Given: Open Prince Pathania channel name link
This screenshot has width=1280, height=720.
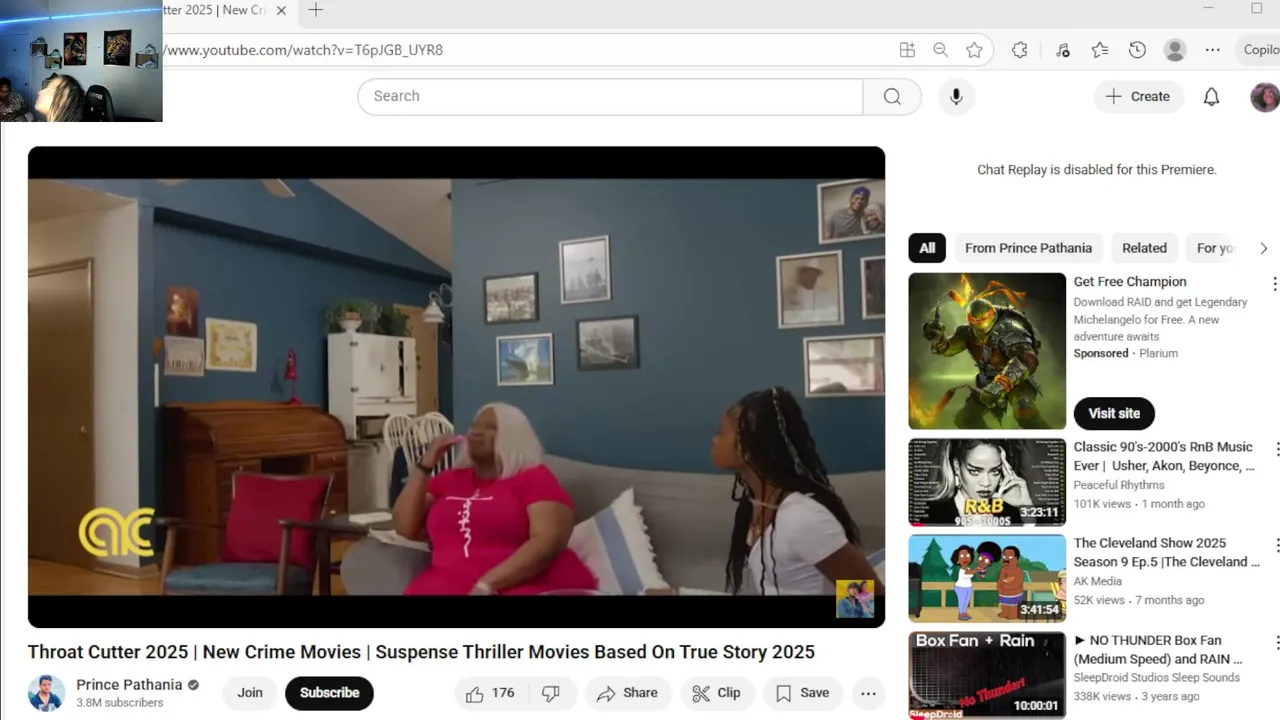Looking at the screenshot, I should coord(129,685).
